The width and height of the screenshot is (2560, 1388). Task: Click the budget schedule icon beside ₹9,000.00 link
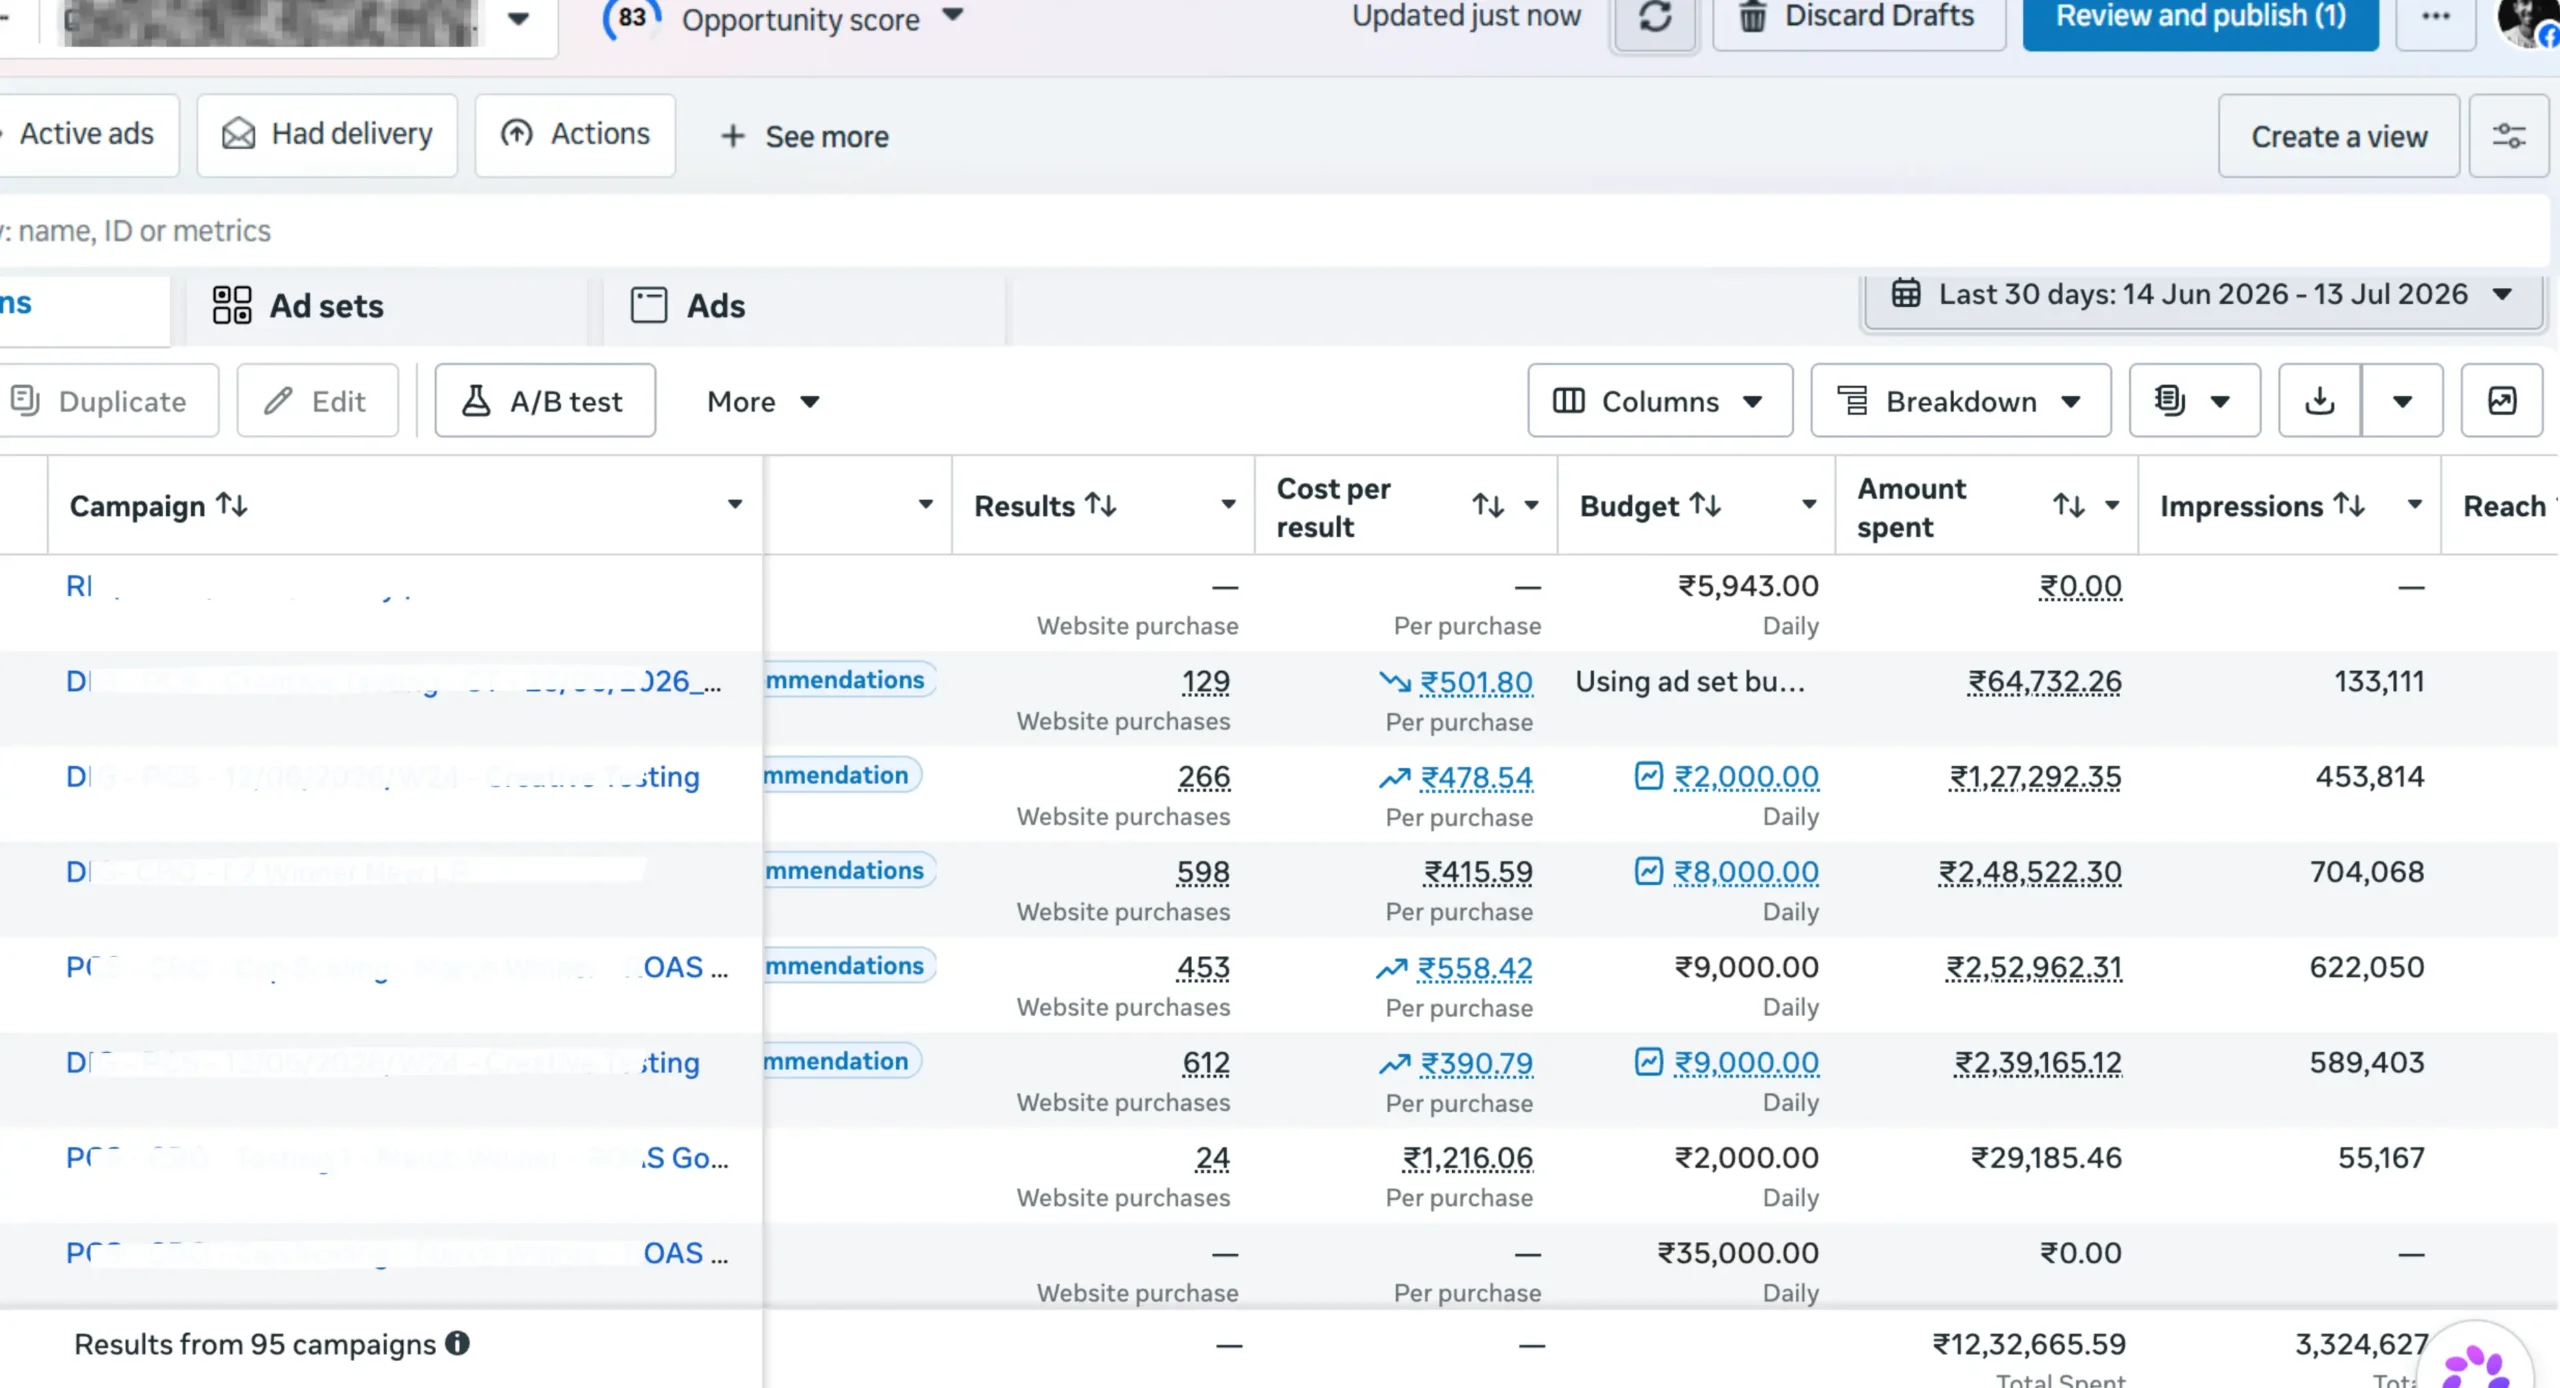[1649, 1062]
